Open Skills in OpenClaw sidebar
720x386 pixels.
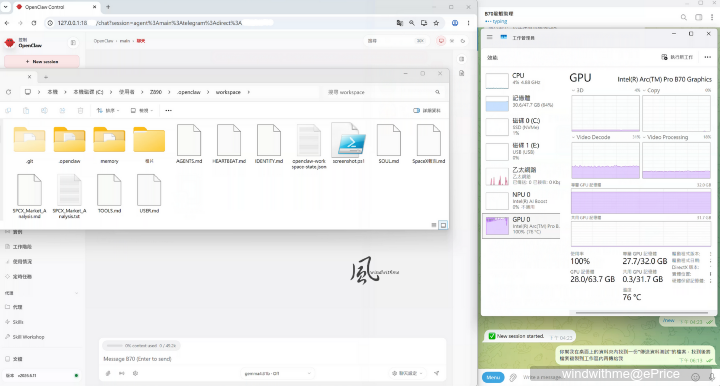coord(17,322)
